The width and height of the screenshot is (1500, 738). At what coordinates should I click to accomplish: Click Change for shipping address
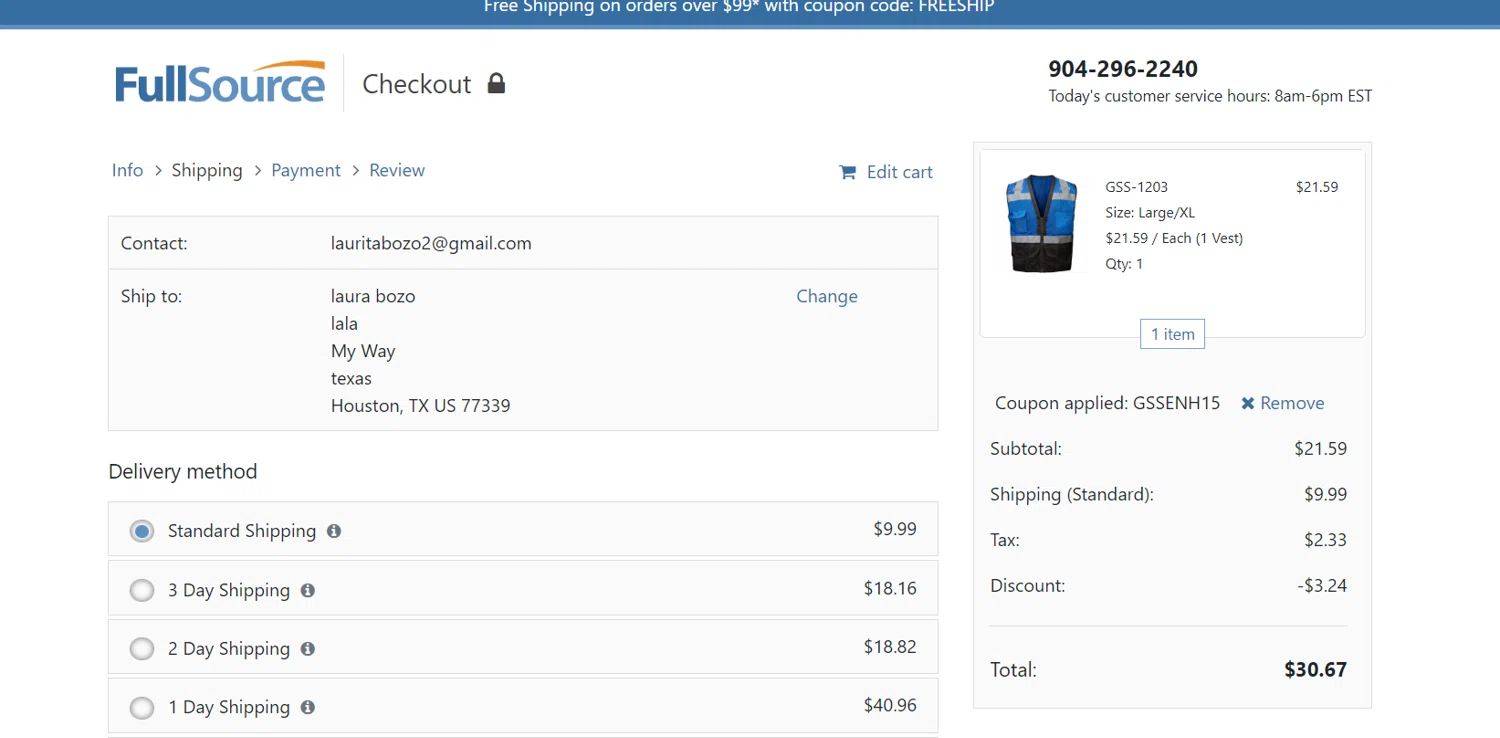click(x=826, y=296)
